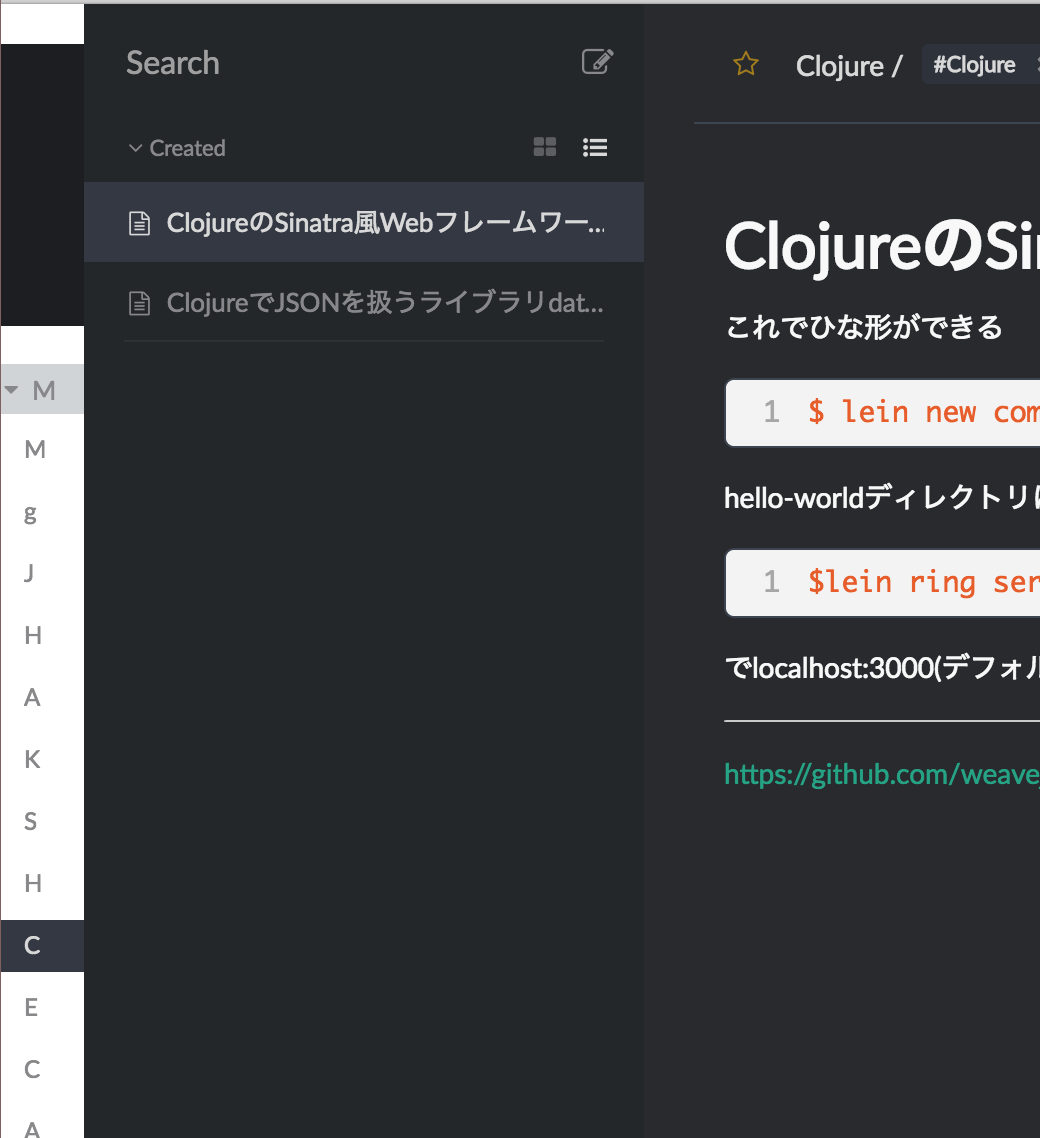
Task: Click the note title ClojureのSi heading
Action: coord(882,247)
